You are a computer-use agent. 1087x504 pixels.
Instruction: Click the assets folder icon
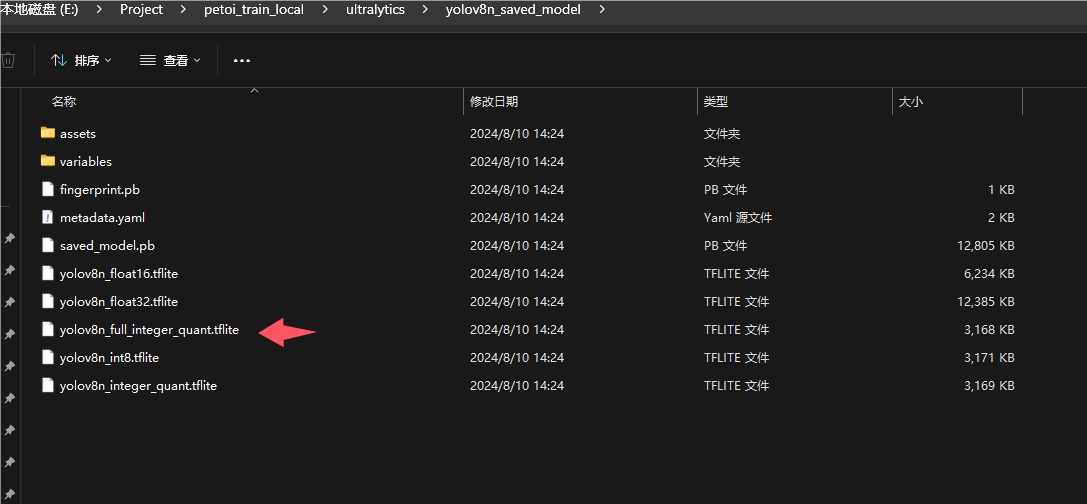click(x=47, y=133)
